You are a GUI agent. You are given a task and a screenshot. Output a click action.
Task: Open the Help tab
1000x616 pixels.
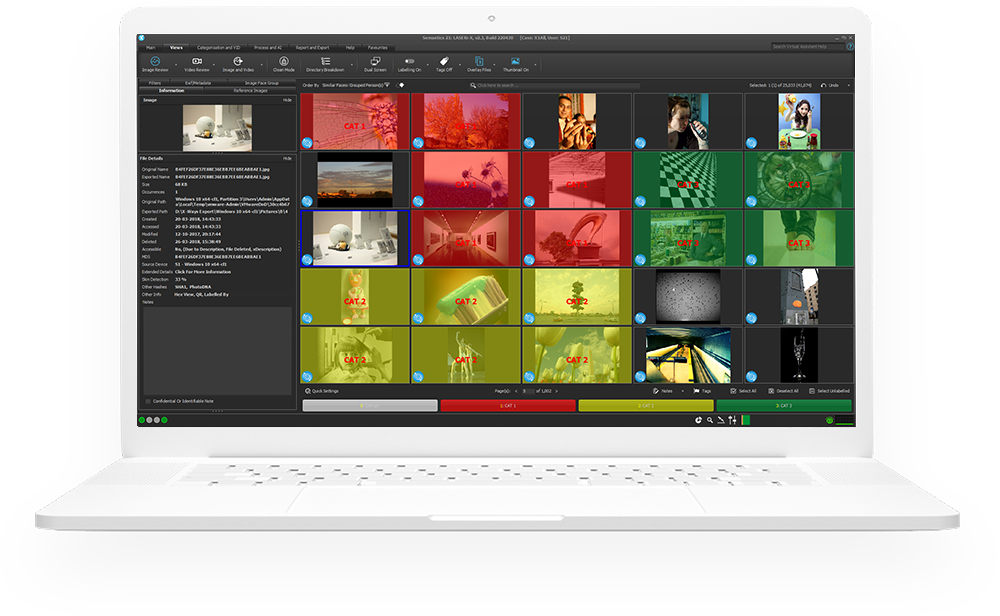tap(350, 47)
